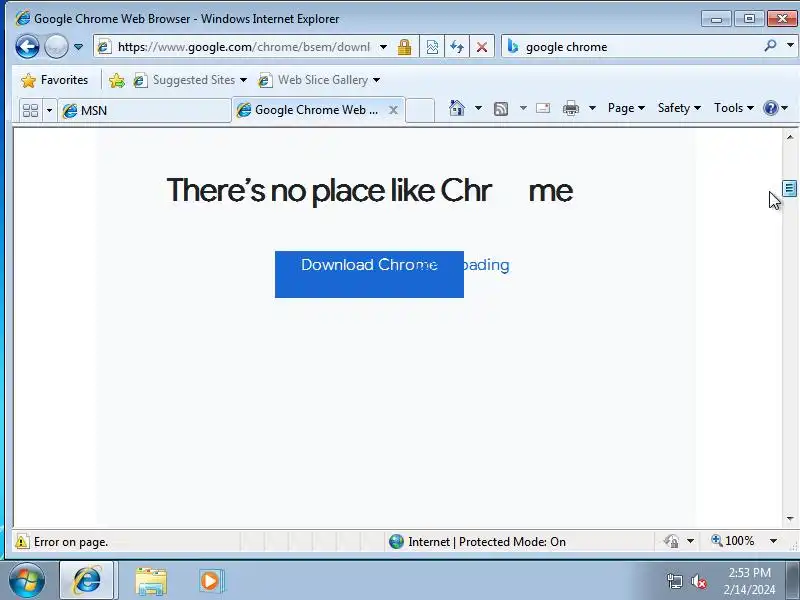
Task: Open the Help question-mark menu
Action: pos(775,108)
